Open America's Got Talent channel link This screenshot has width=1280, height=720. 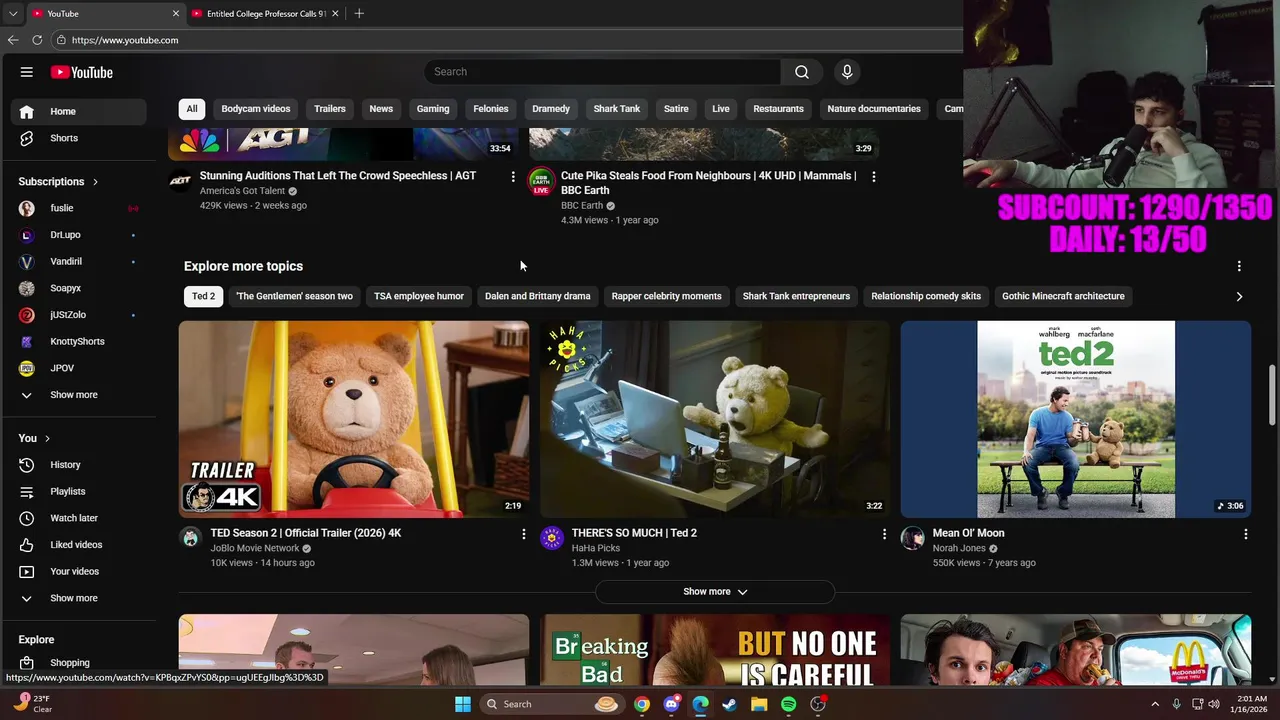tap(242, 191)
